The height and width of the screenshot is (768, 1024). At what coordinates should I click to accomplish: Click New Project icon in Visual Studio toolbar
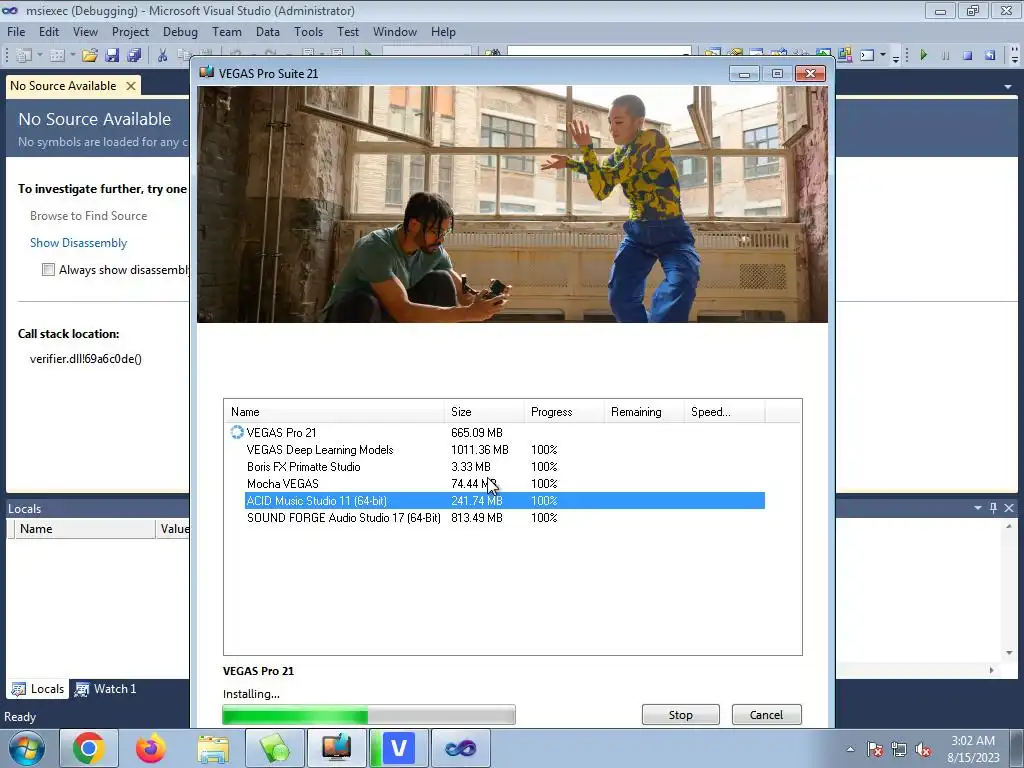[x=24, y=56]
